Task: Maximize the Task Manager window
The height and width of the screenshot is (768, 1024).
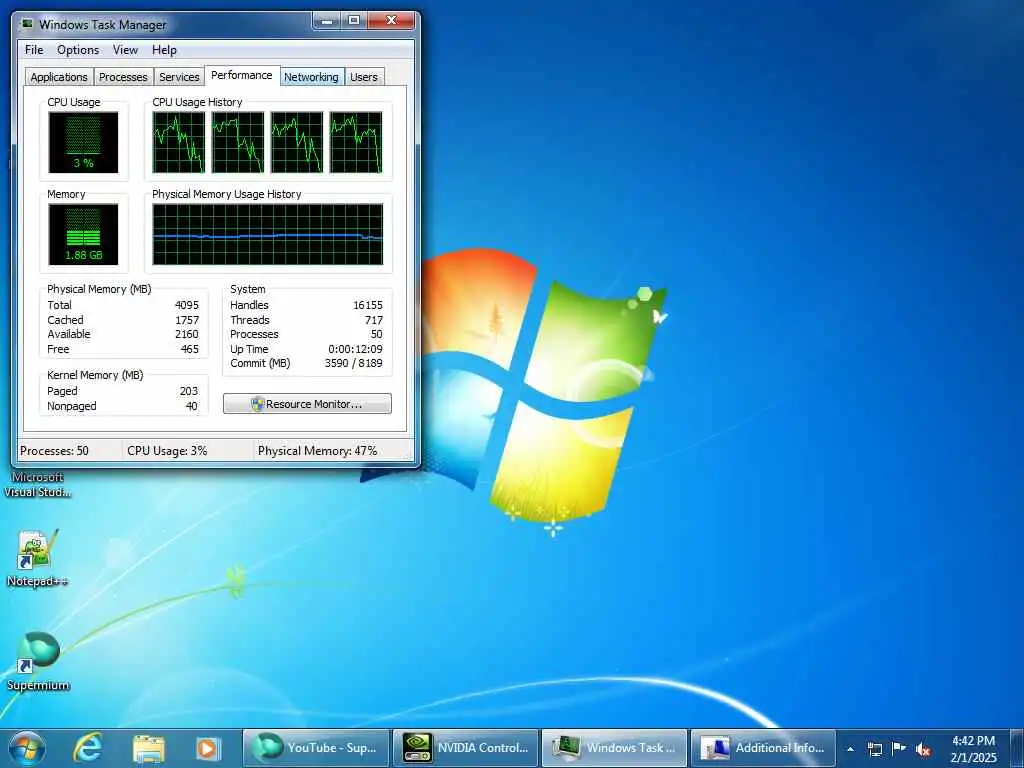Action: click(353, 20)
